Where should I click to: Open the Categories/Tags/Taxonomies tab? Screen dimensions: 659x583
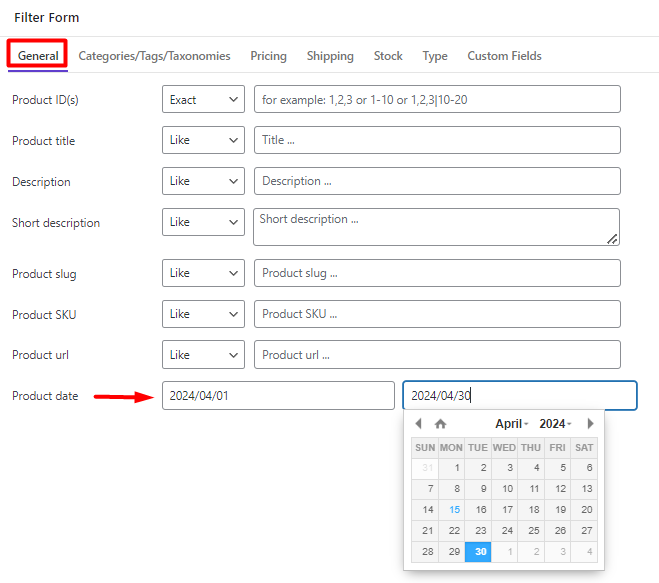(154, 56)
